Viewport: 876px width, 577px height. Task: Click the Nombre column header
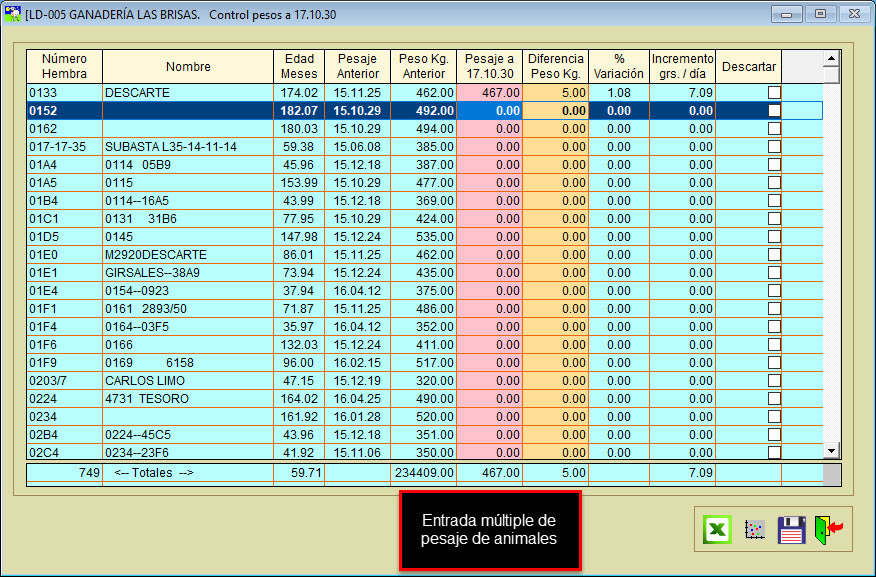click(x=188, y=67)
